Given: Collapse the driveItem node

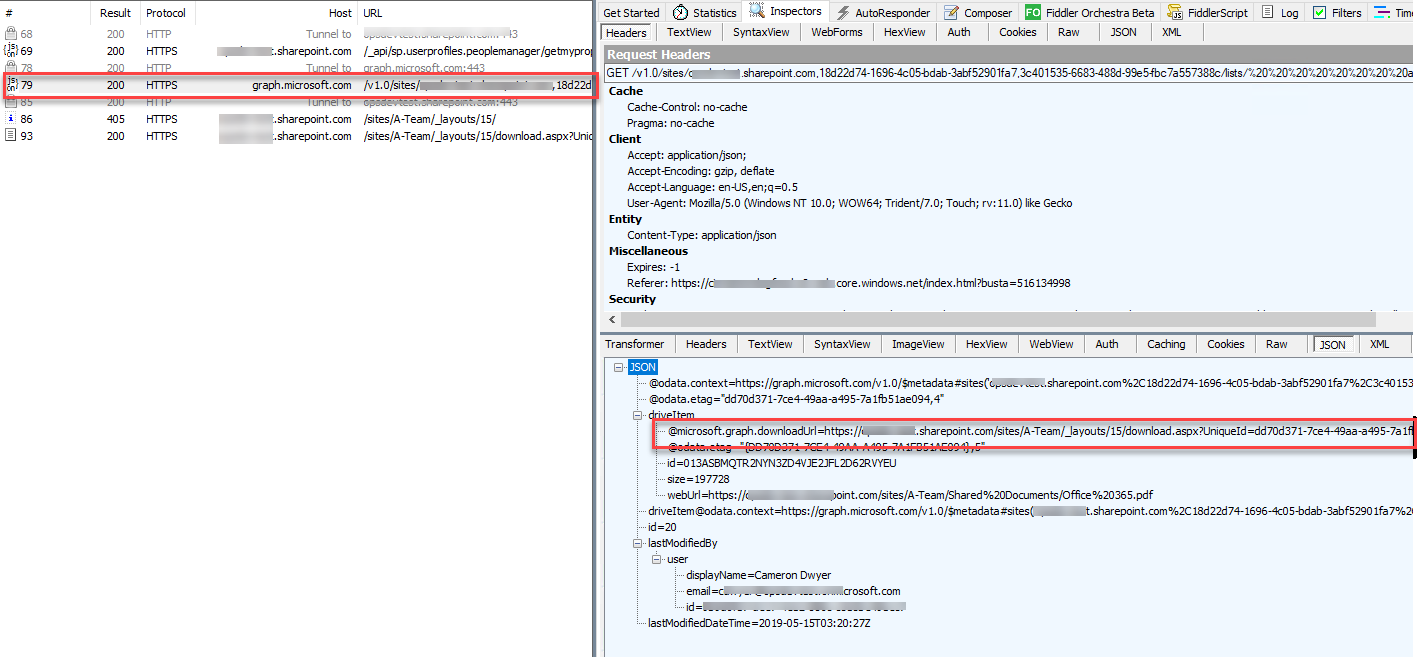Looking at the screenshot, I should point(637,413).
